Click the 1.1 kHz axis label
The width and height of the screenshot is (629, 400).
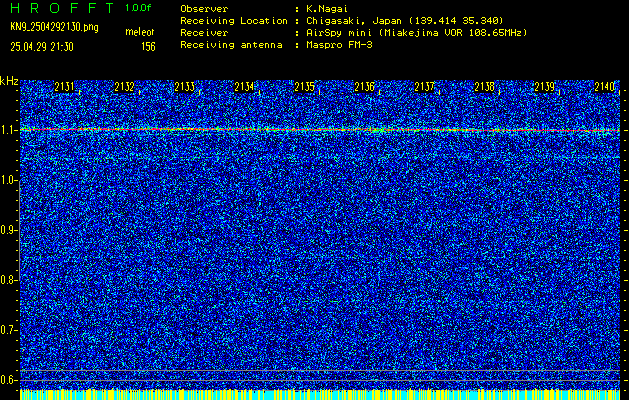click(x=7, y=130)
